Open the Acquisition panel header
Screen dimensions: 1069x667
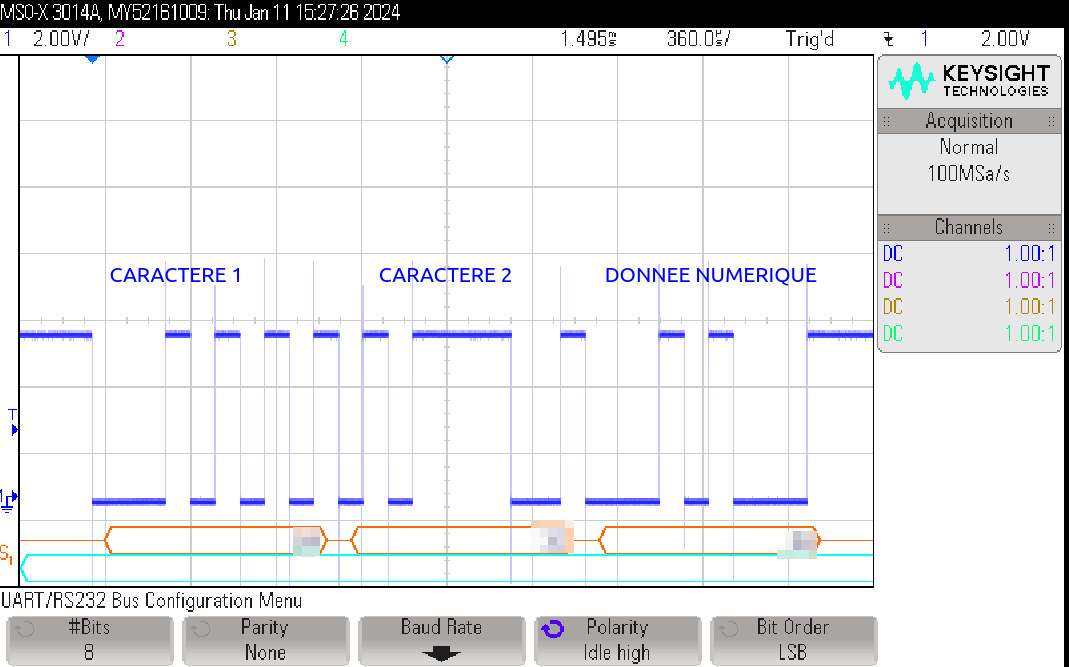point(968,121)
